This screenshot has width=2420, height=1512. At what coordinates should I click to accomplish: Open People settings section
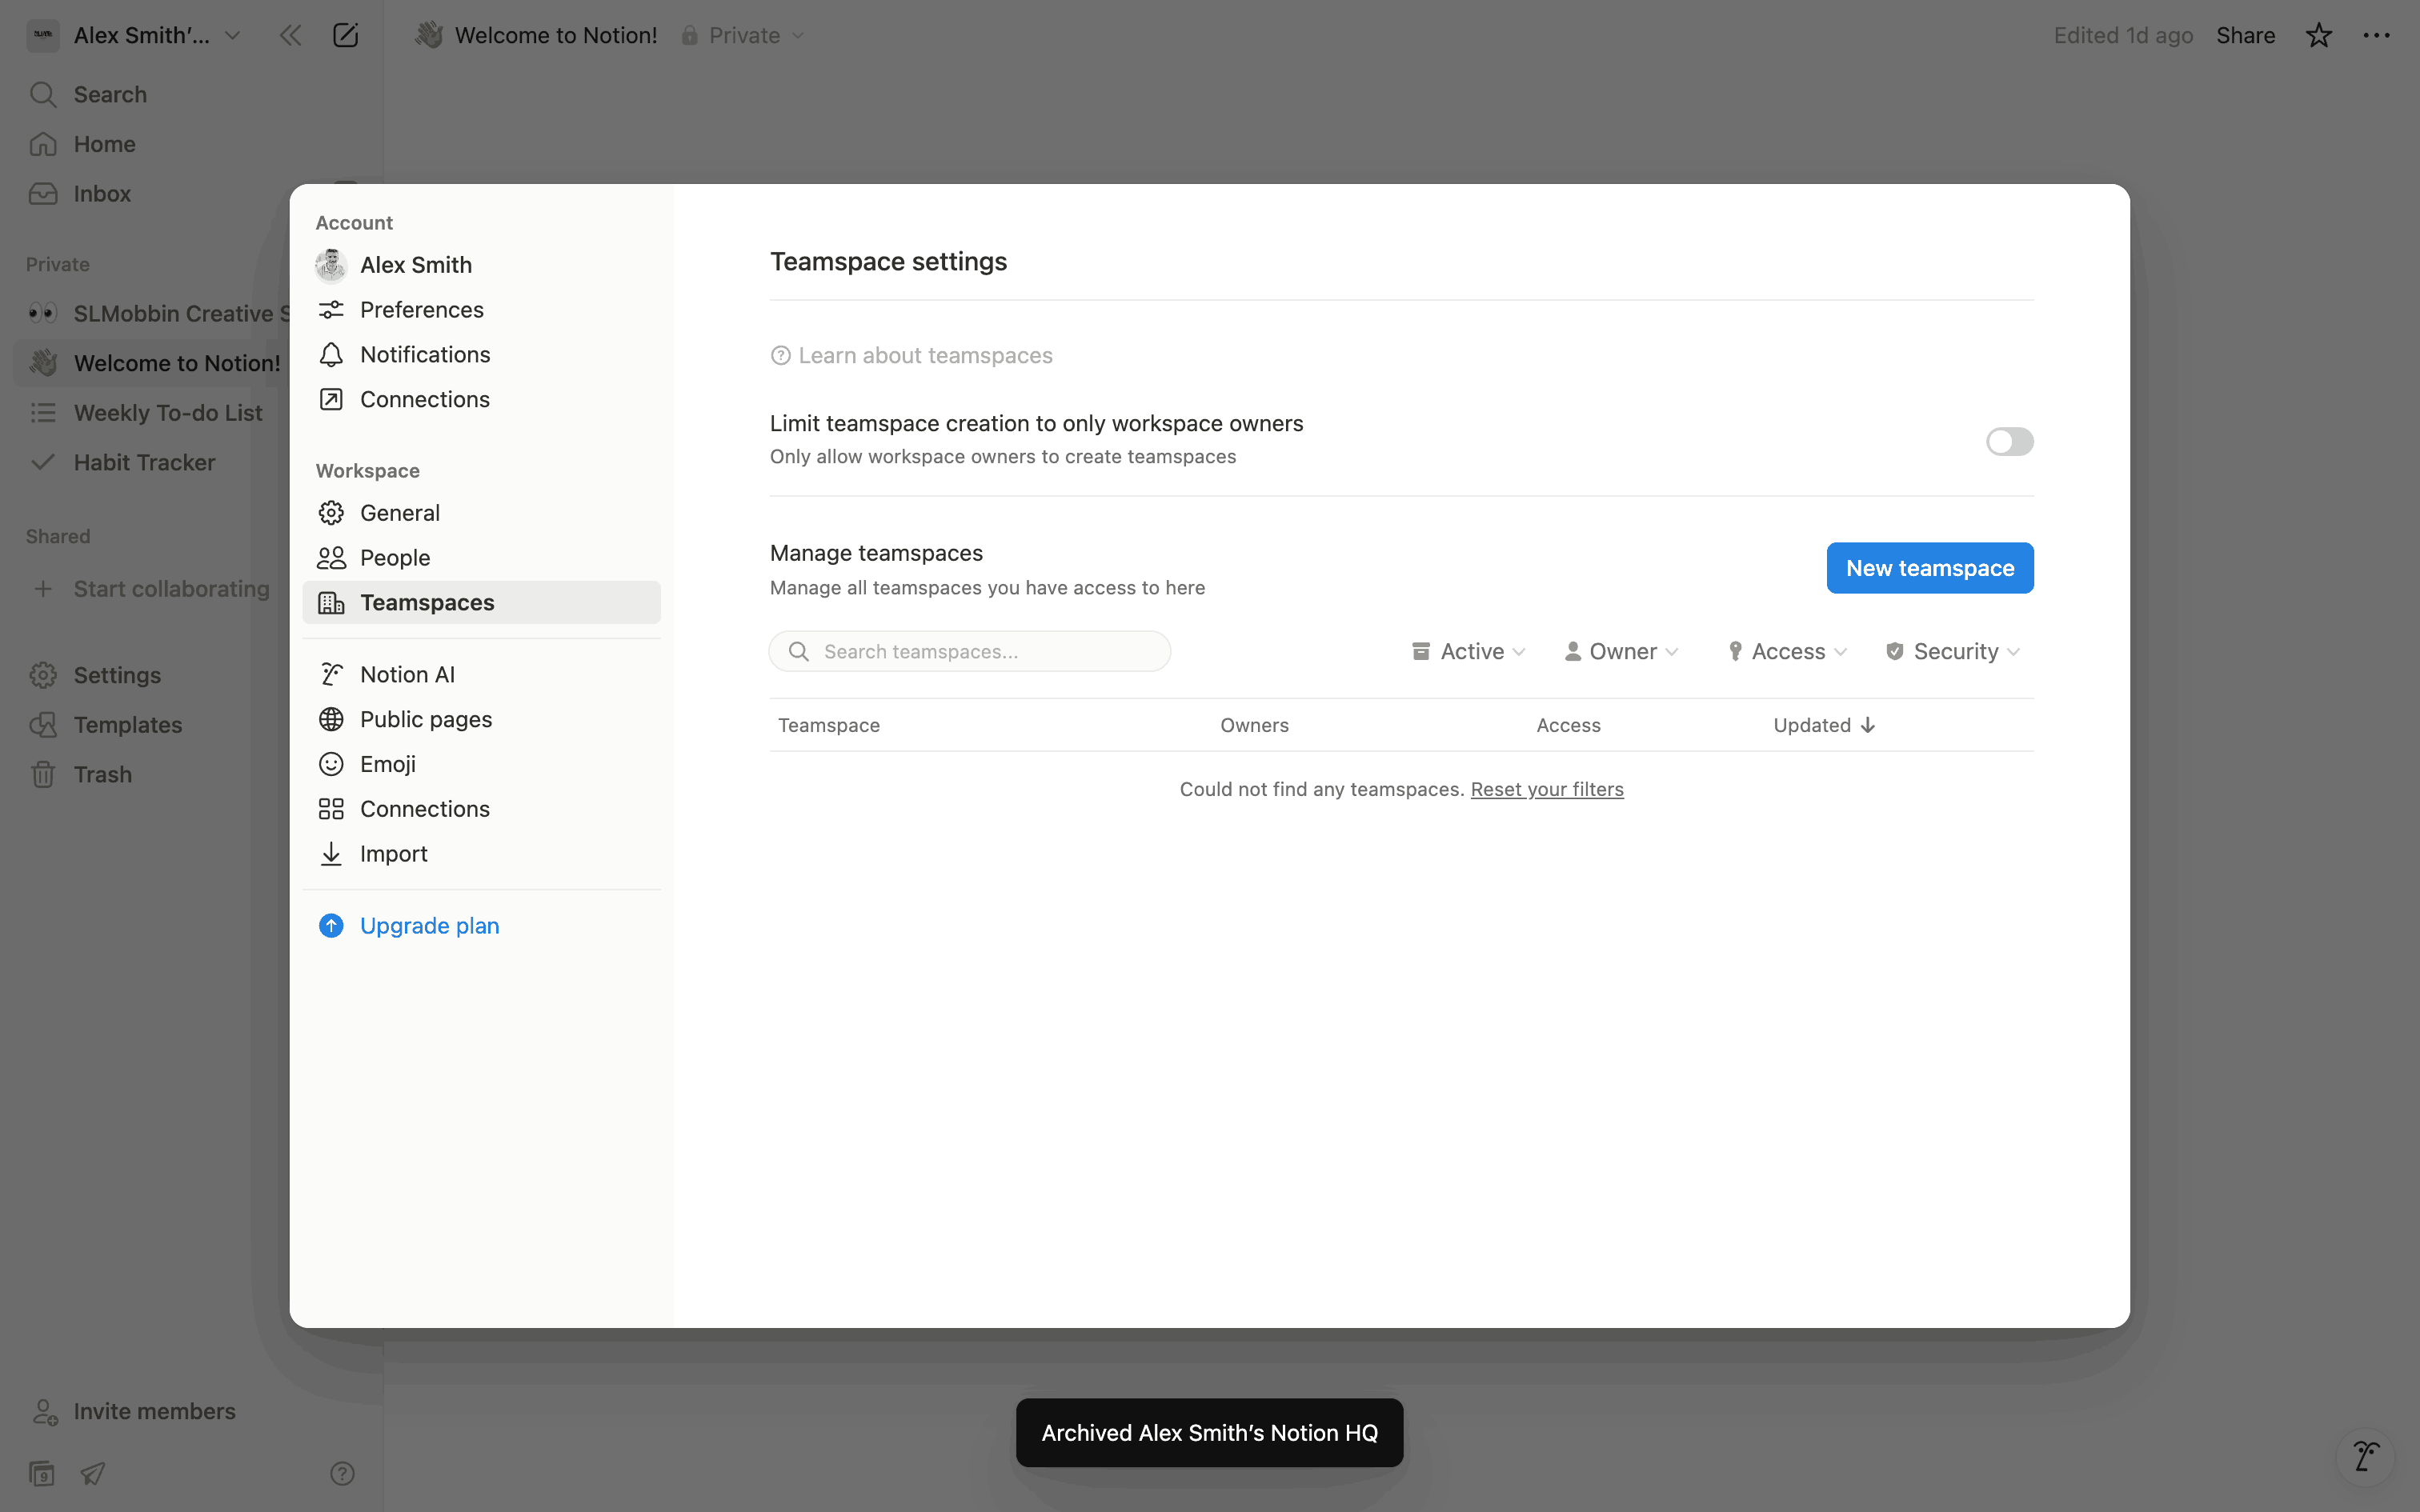coord(395,558)
